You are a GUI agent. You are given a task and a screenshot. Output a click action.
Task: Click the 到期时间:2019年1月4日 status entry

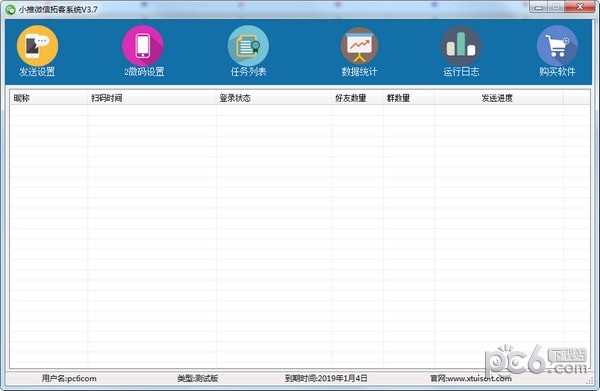(326, 378)
